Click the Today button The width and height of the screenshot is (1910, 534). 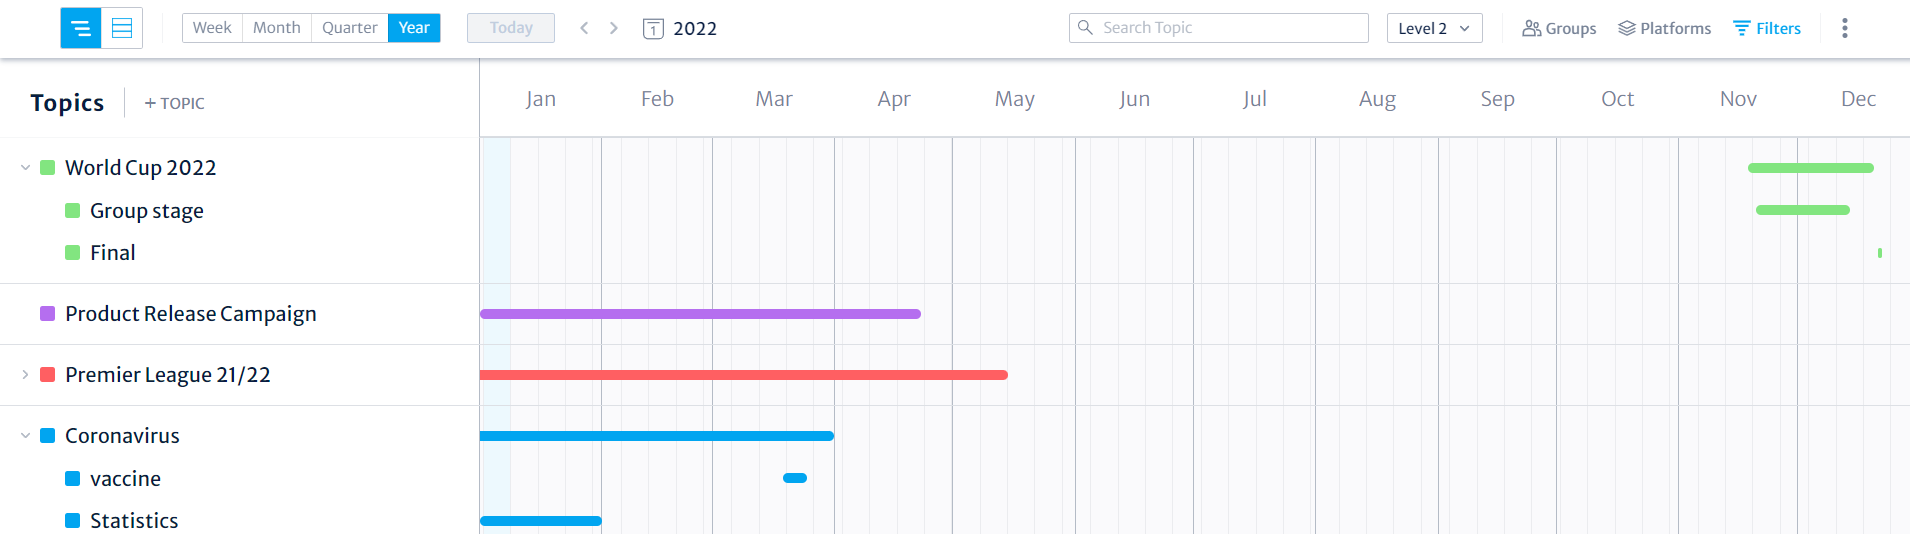(x=511, y=28)
